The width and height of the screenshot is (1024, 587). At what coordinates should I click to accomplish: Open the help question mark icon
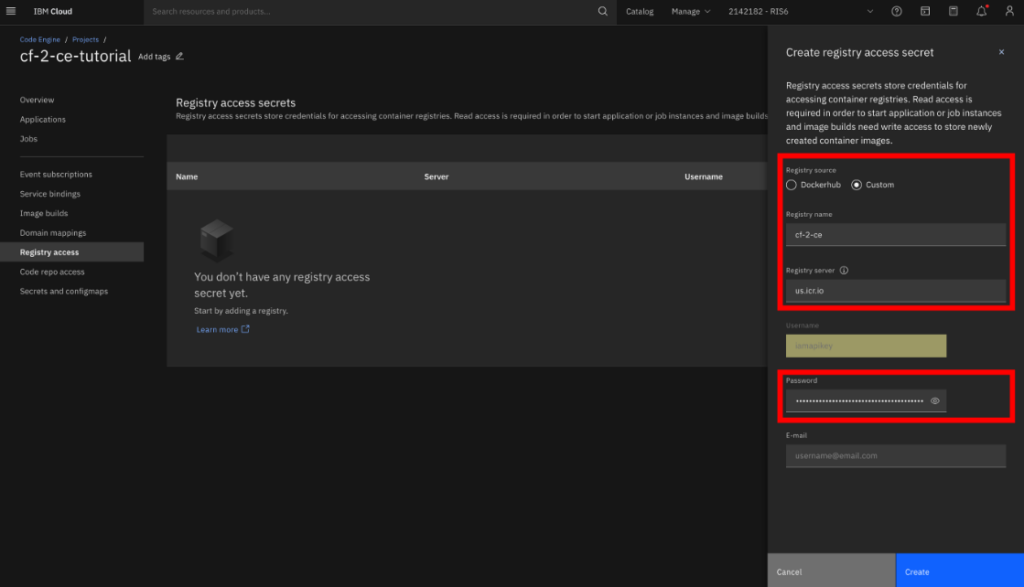pos(897,11)
